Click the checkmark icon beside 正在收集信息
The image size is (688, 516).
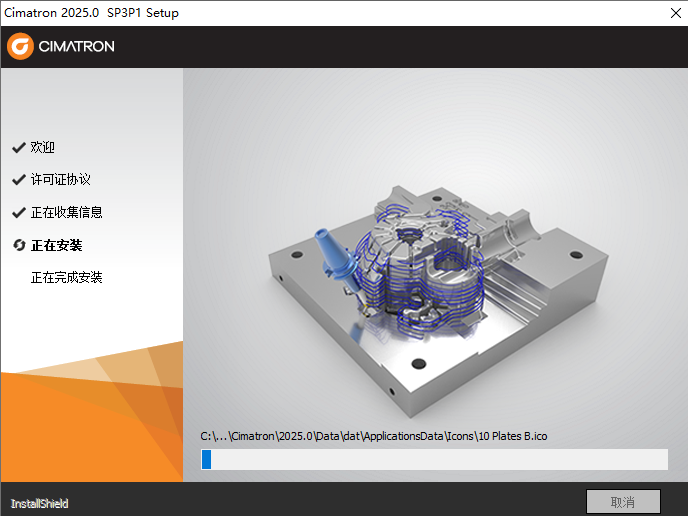18,213
